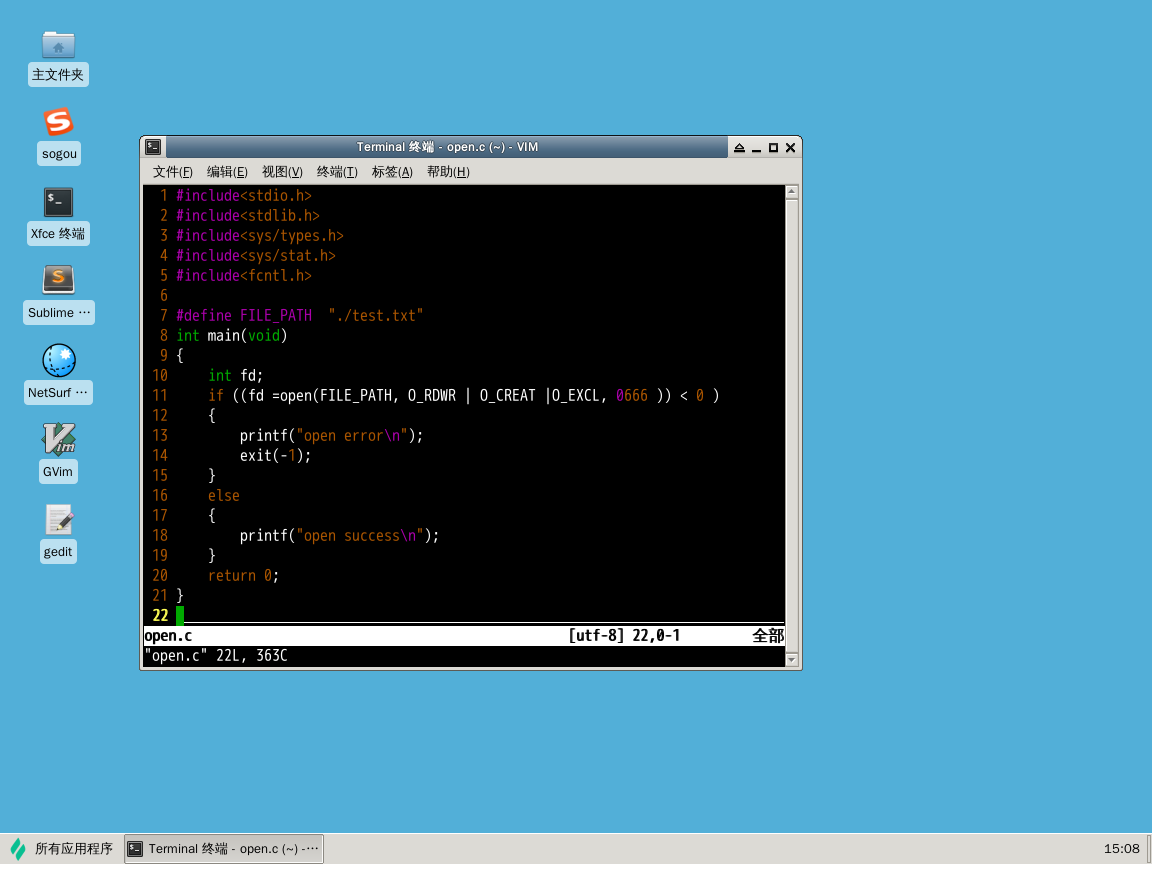The height and width of the screenshot is (896, 1152).
Task: Click the 15:08 clock in the panel
Action: (x=1121, y=849)
